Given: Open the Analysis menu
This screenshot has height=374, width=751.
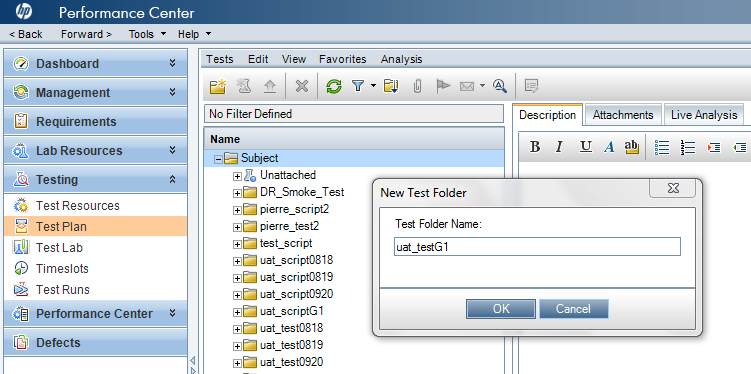Looking at the screenshot, I should point(401,59).
